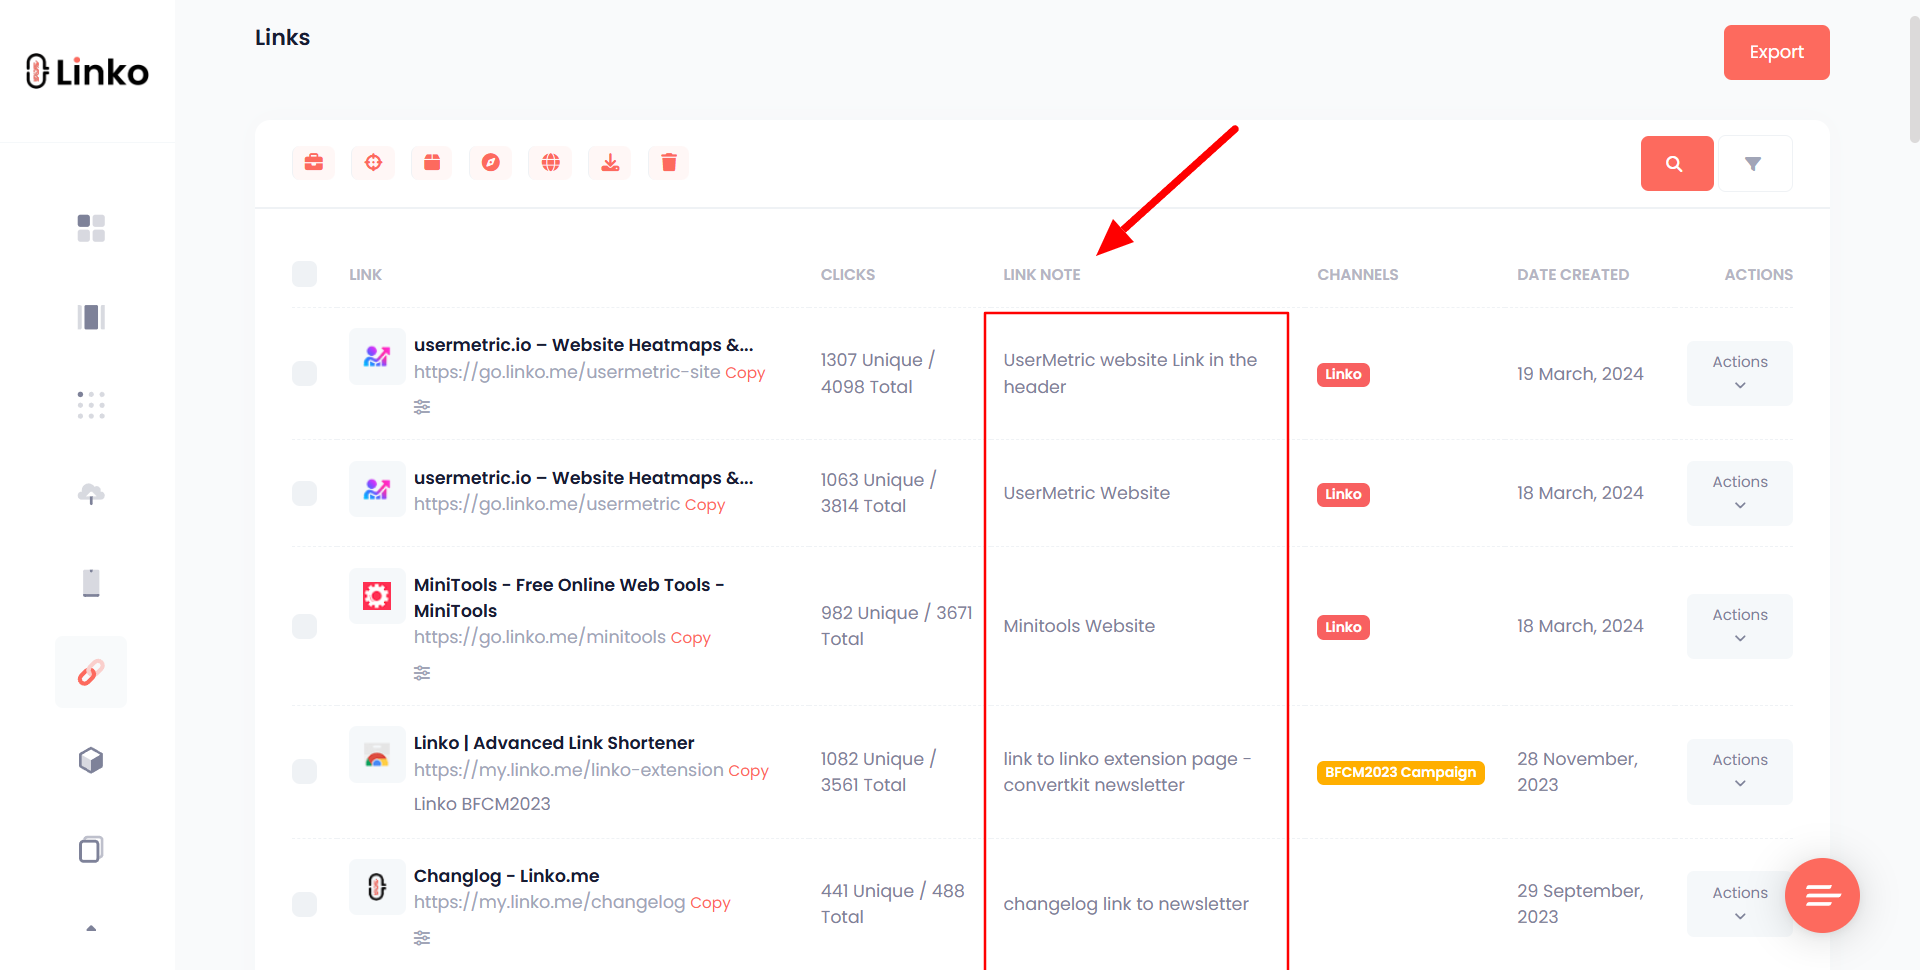Image resolution: width=1920 pixels, height=970 pixels.
Task: Click MiniTools - Free Online Web Tools title
Action: (569, 597)
